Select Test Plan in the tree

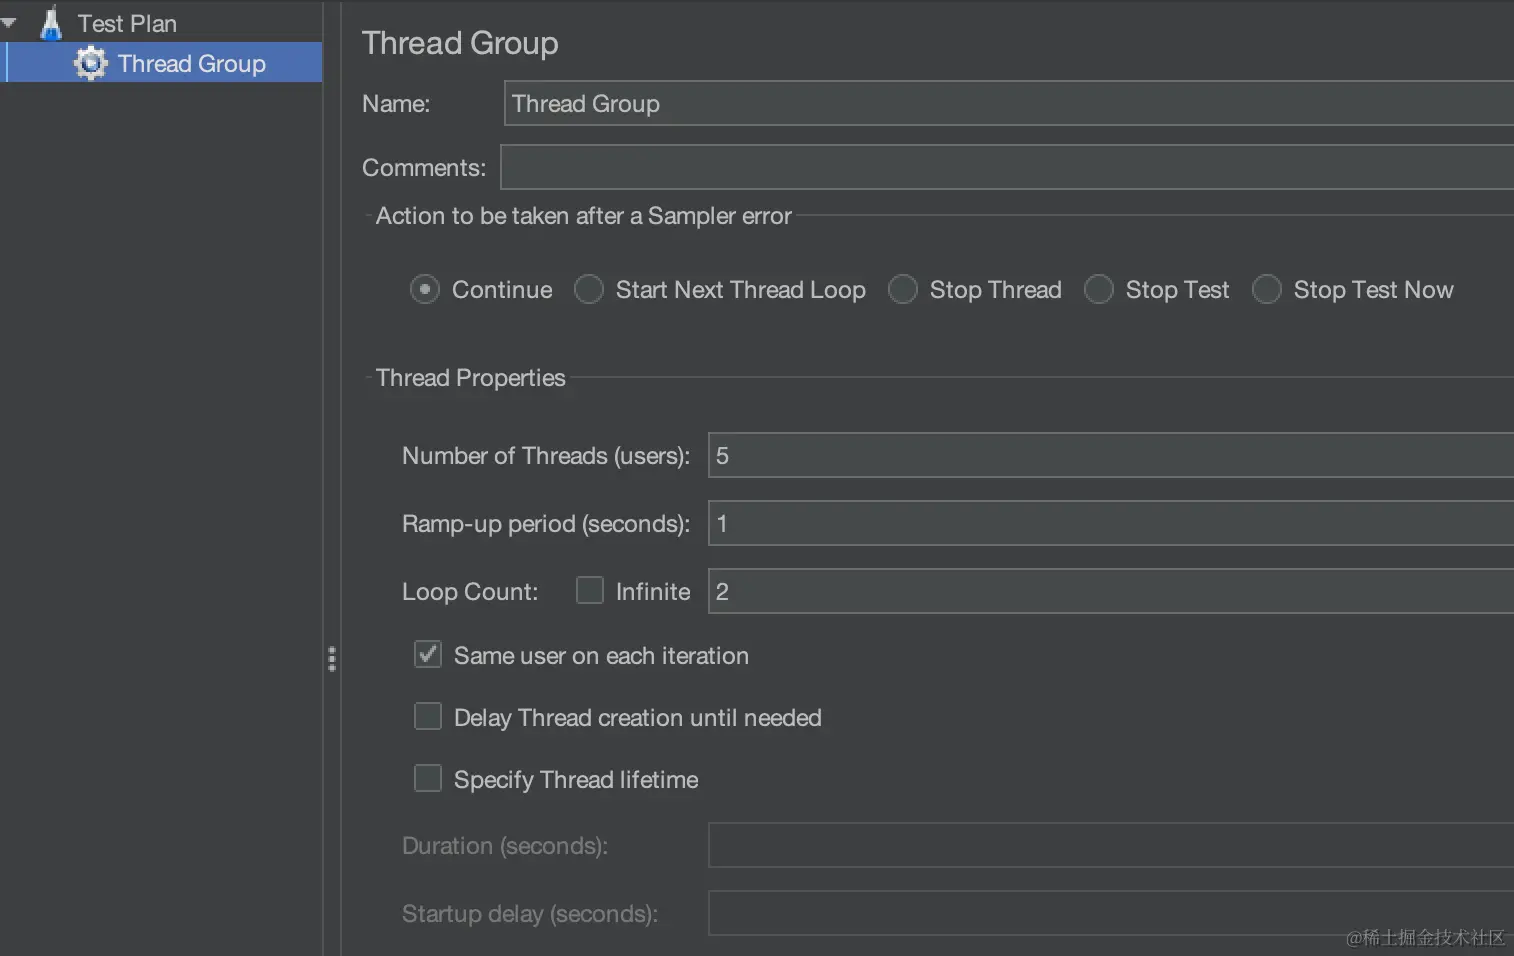point(128,22)
